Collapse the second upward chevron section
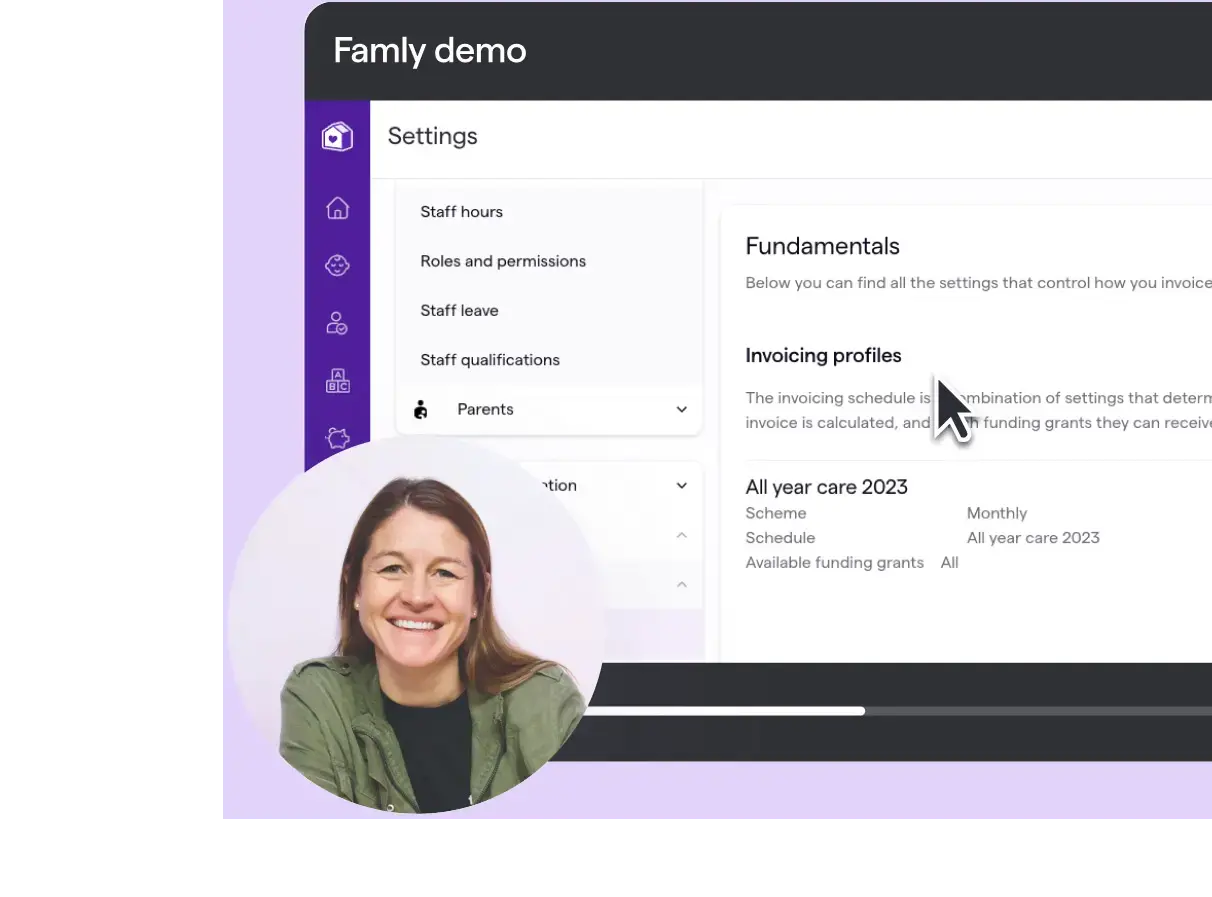 [682, 584]
